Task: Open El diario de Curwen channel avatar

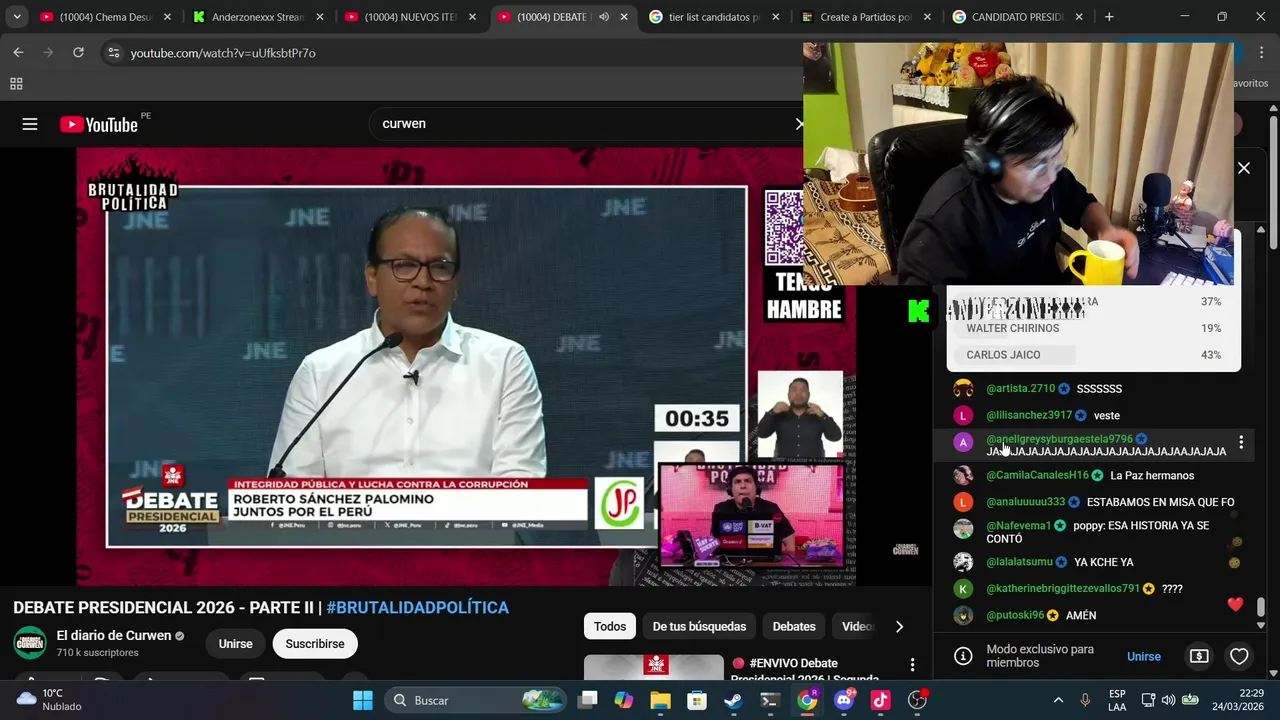Action: point(30,643)
